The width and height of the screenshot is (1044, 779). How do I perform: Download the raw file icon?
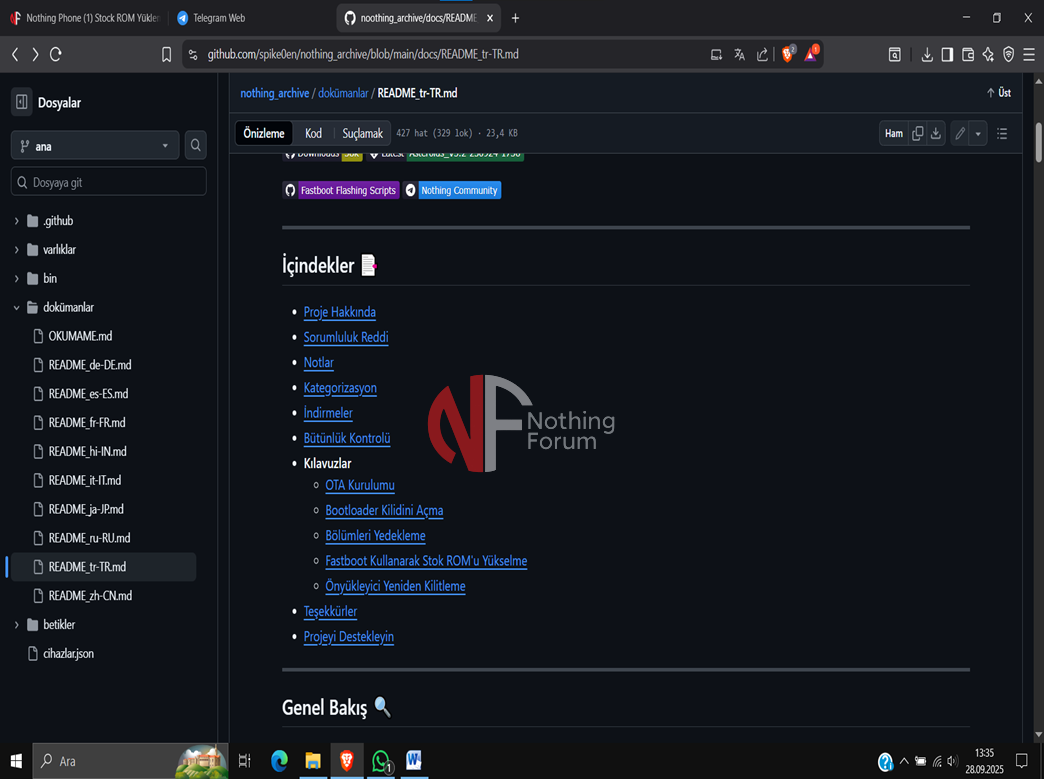click(936, 133)
